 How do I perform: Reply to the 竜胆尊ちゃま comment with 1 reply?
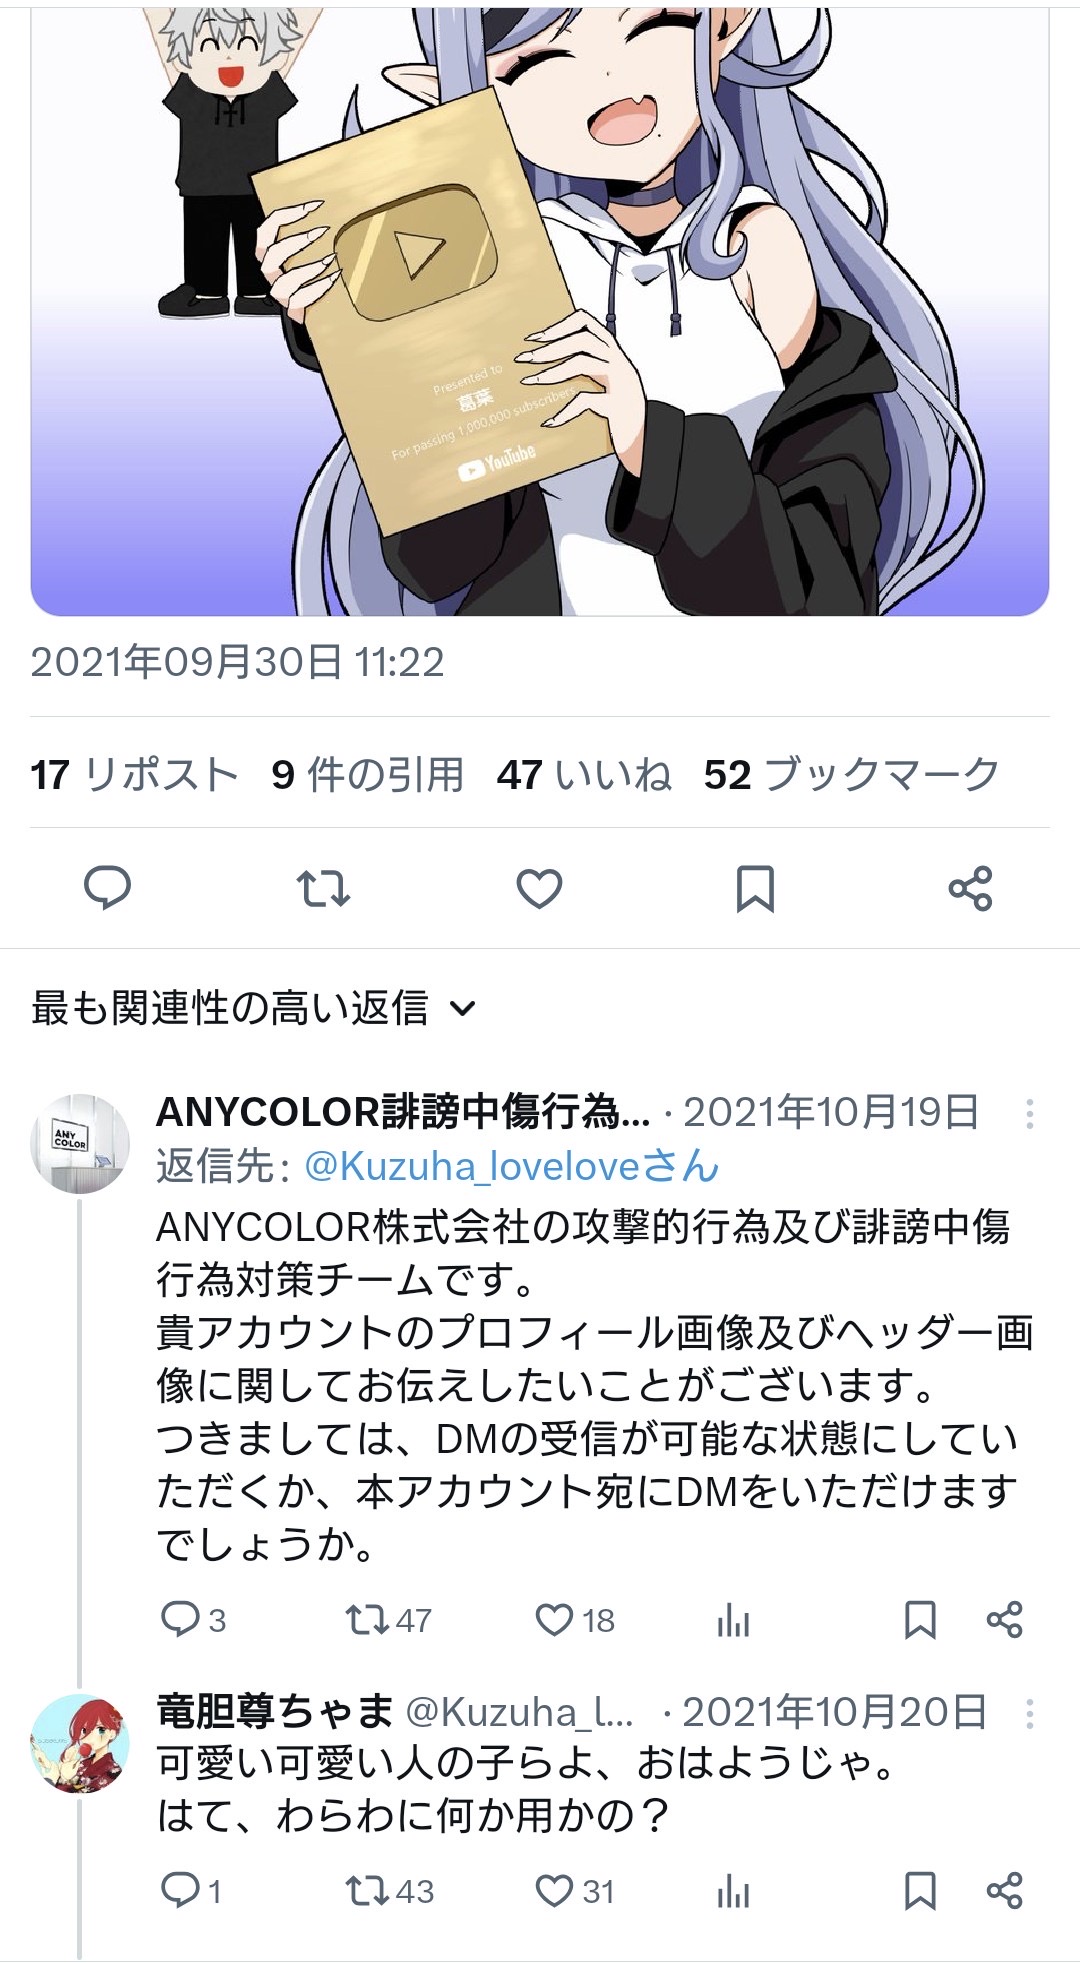click(191, 1891)
